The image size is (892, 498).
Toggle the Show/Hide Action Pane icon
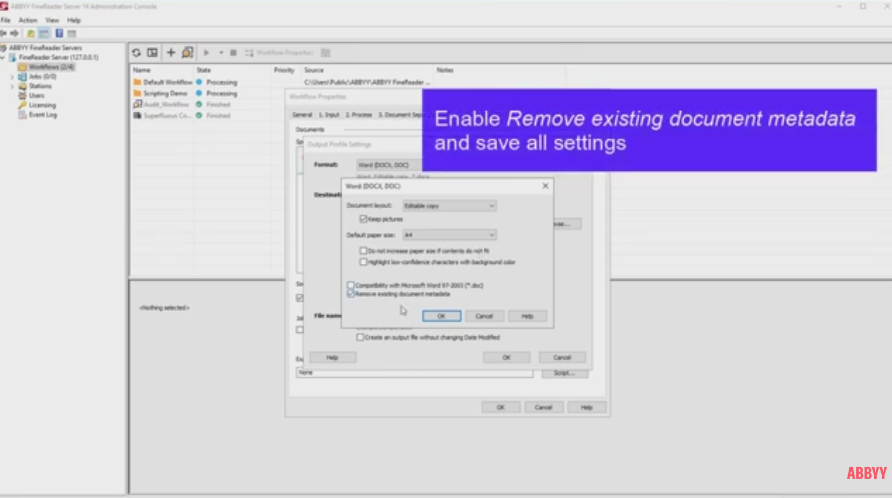tap(72, 34)
